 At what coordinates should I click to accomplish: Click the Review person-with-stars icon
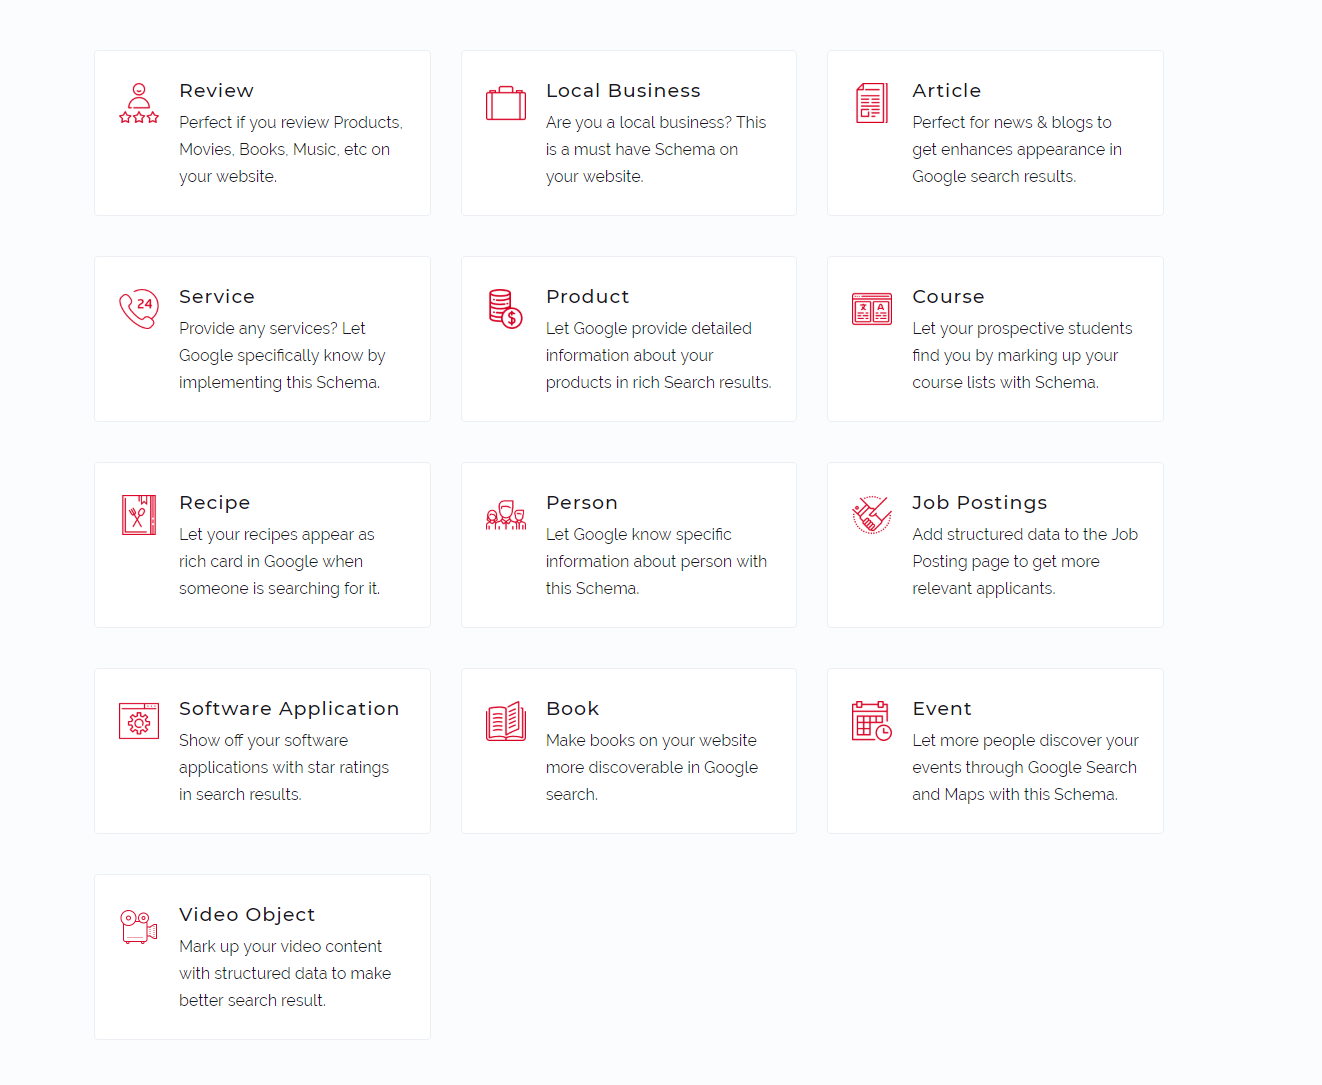pos(139,101)
